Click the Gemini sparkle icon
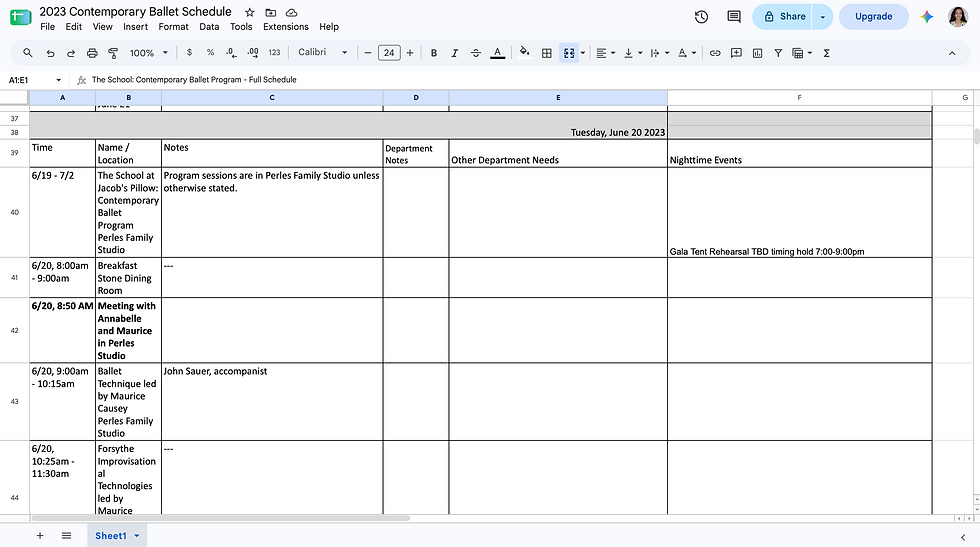Image resolution: width=980 pixels, height=547 pixels. point(927,17)
